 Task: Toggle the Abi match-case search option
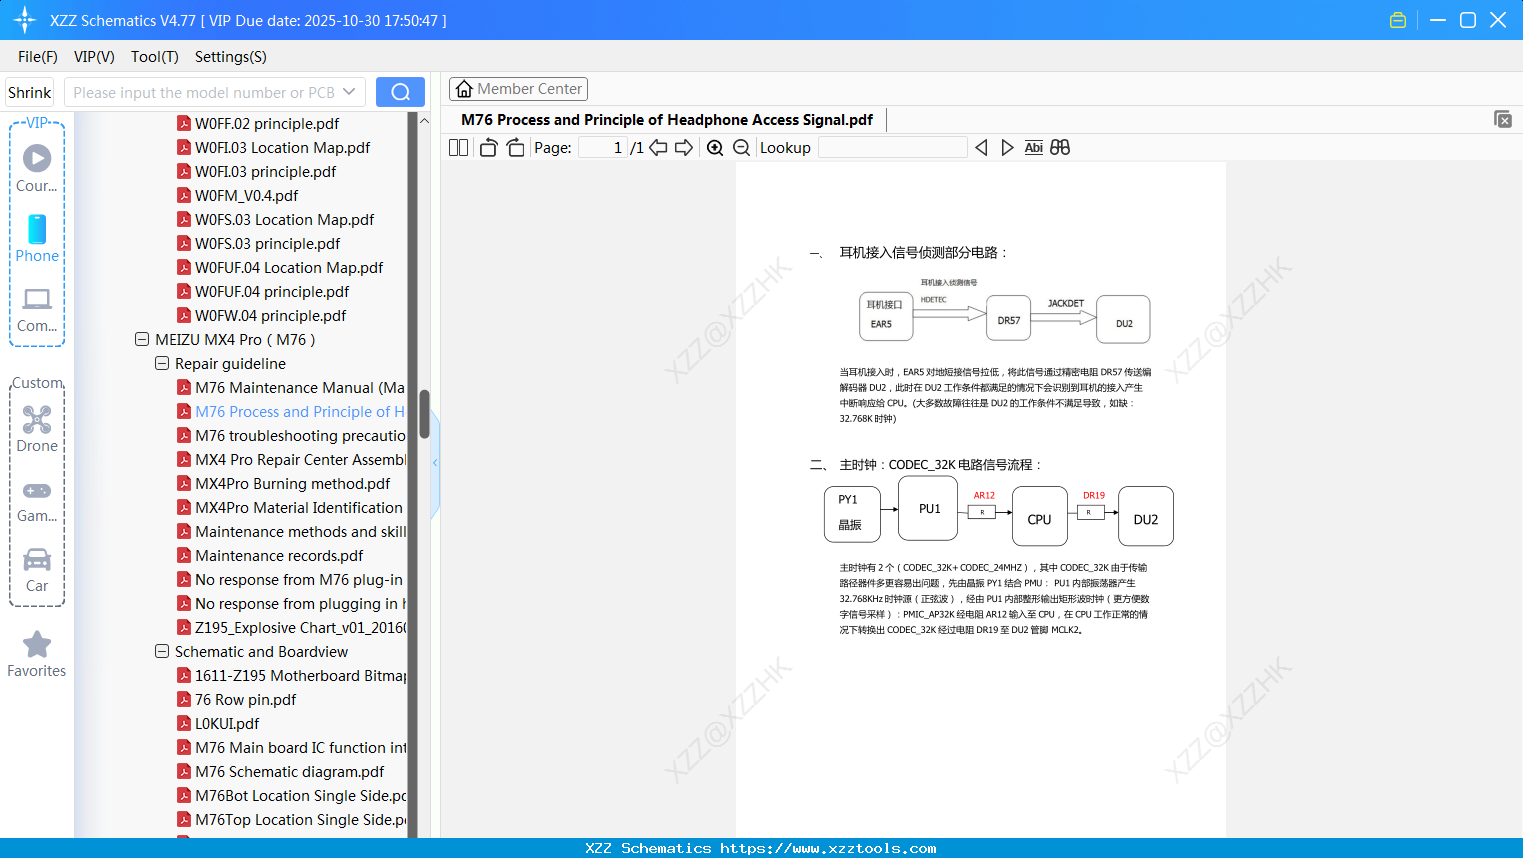coord(1033,147)
